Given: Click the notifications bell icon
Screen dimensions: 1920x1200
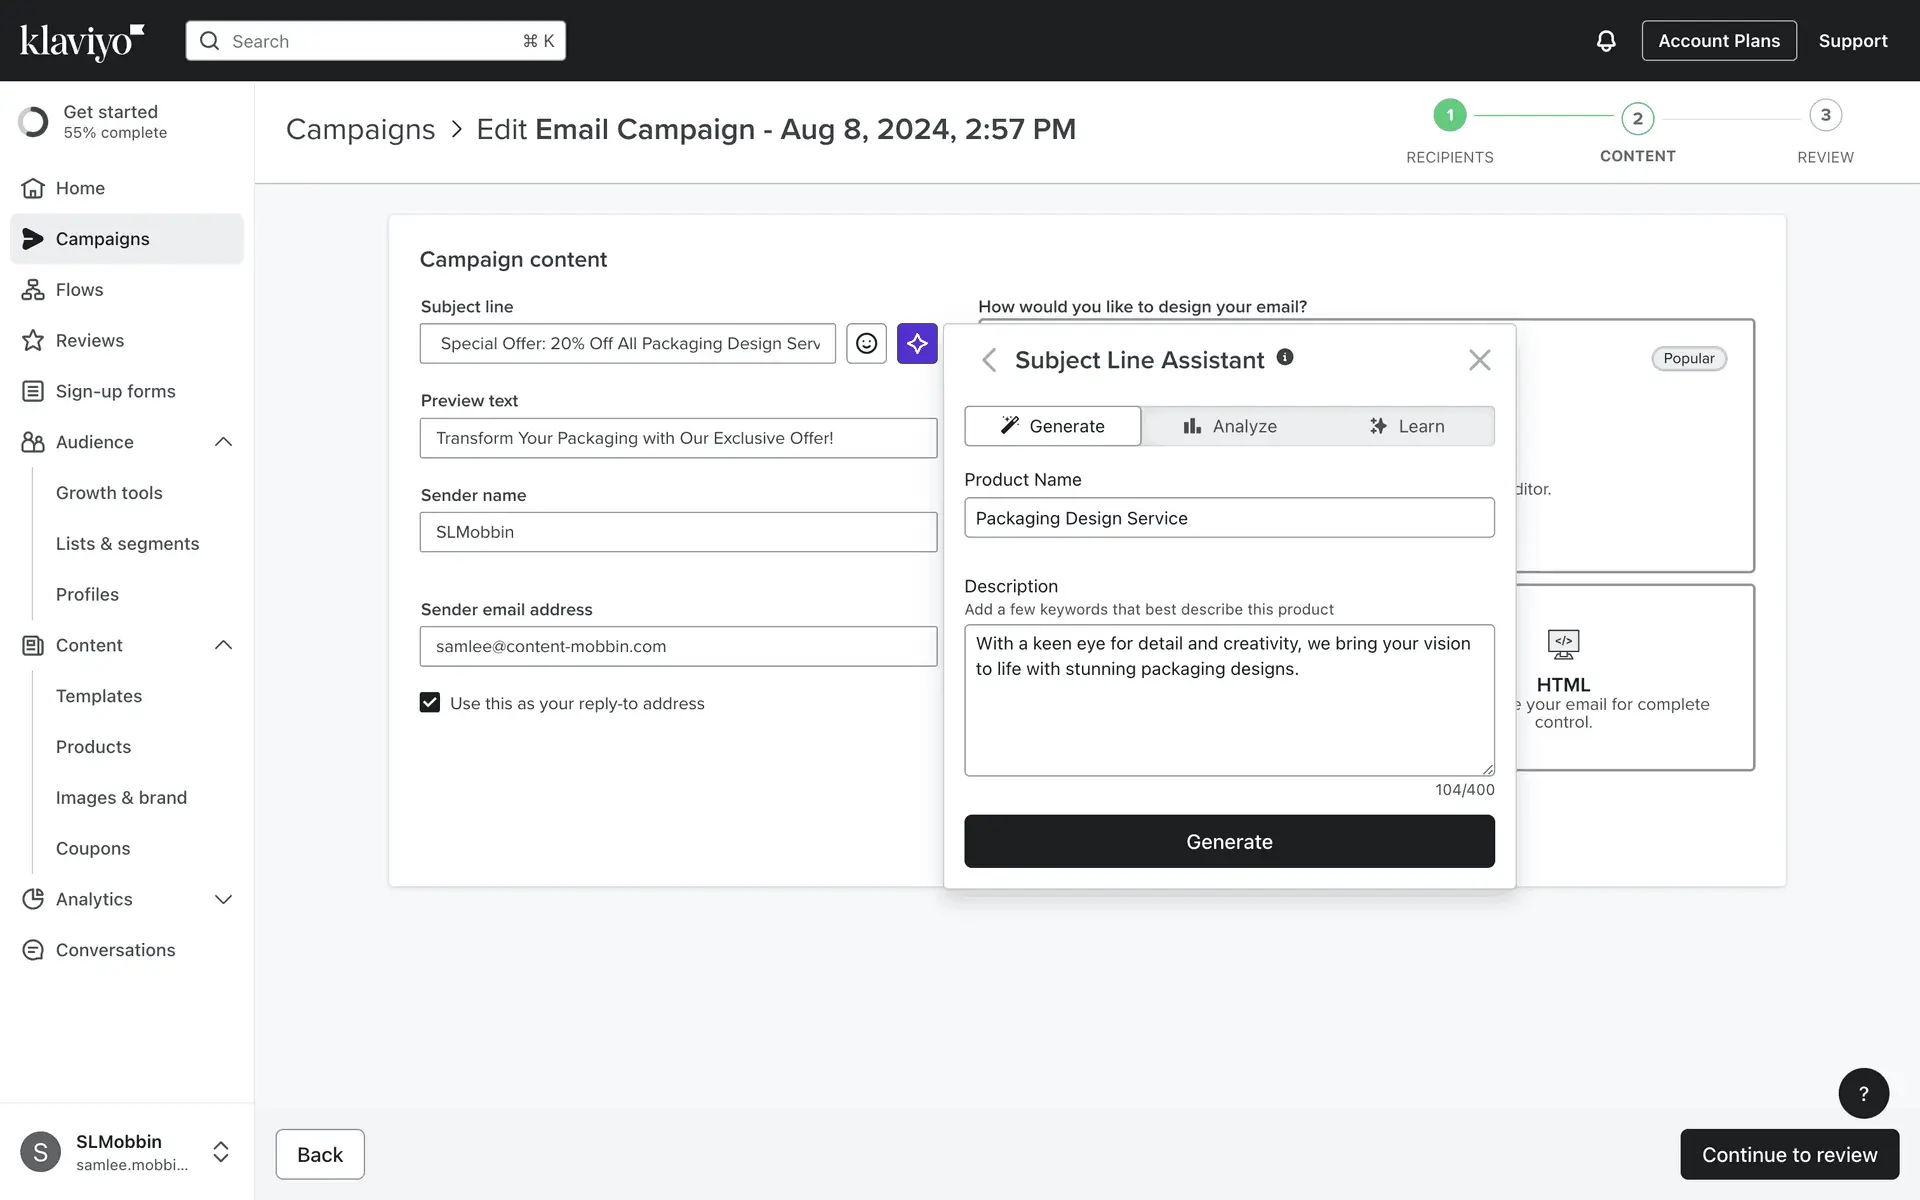Looking at the screenshot, I should click(x=1605, y=41).
